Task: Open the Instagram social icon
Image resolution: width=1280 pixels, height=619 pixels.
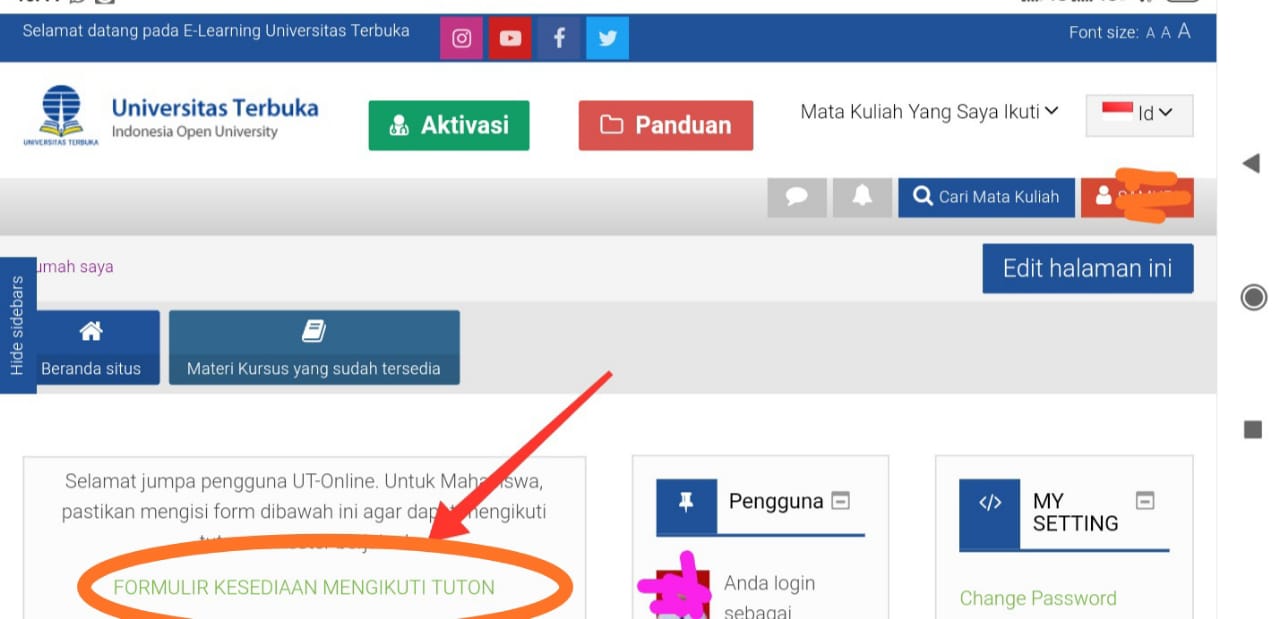Action: point(461,39)
